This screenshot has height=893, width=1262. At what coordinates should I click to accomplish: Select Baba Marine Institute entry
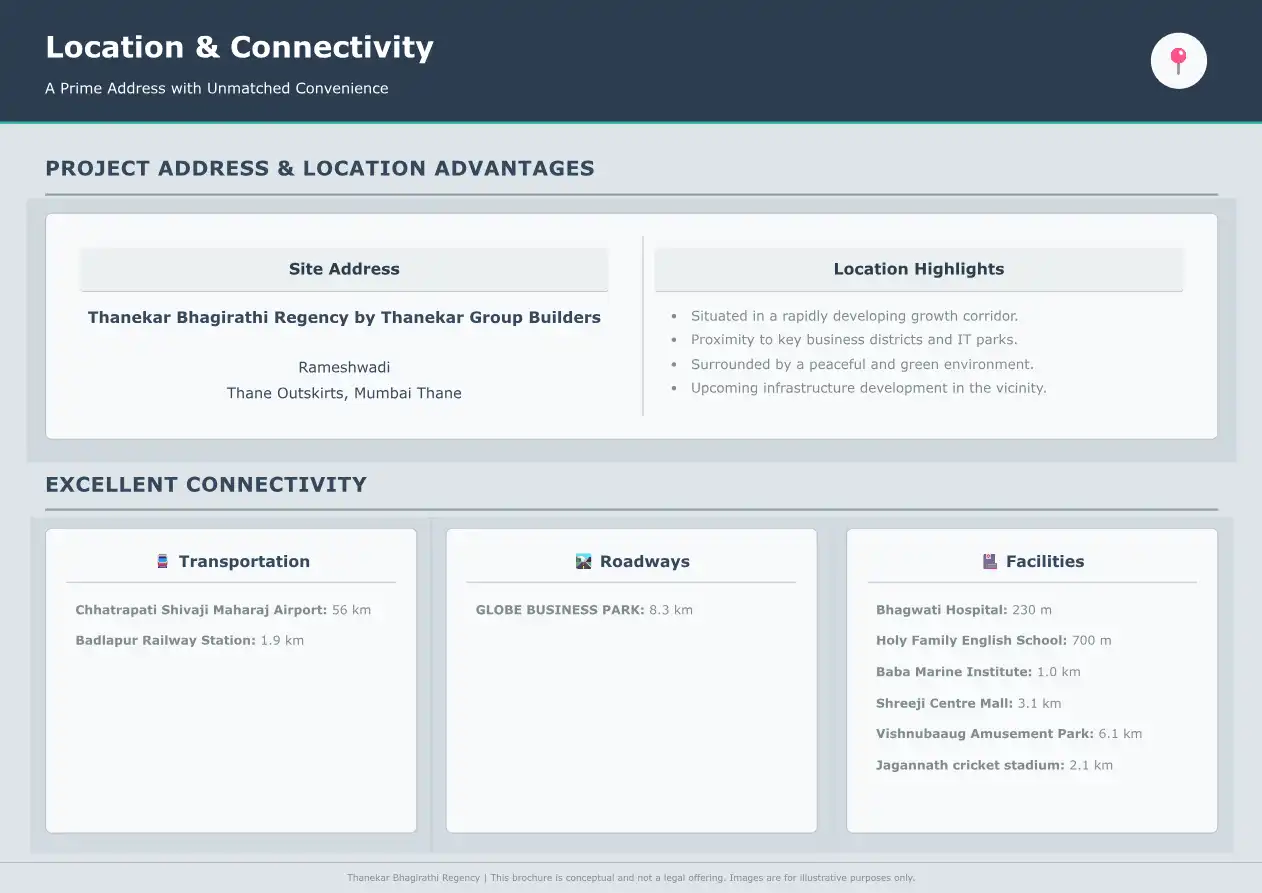[978, 672]
